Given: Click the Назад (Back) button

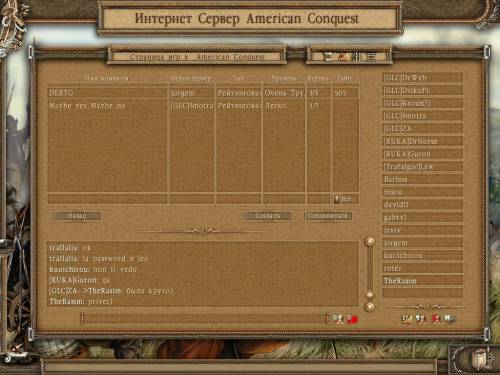Looking at the screenshot, I should [x=77, y=216].
